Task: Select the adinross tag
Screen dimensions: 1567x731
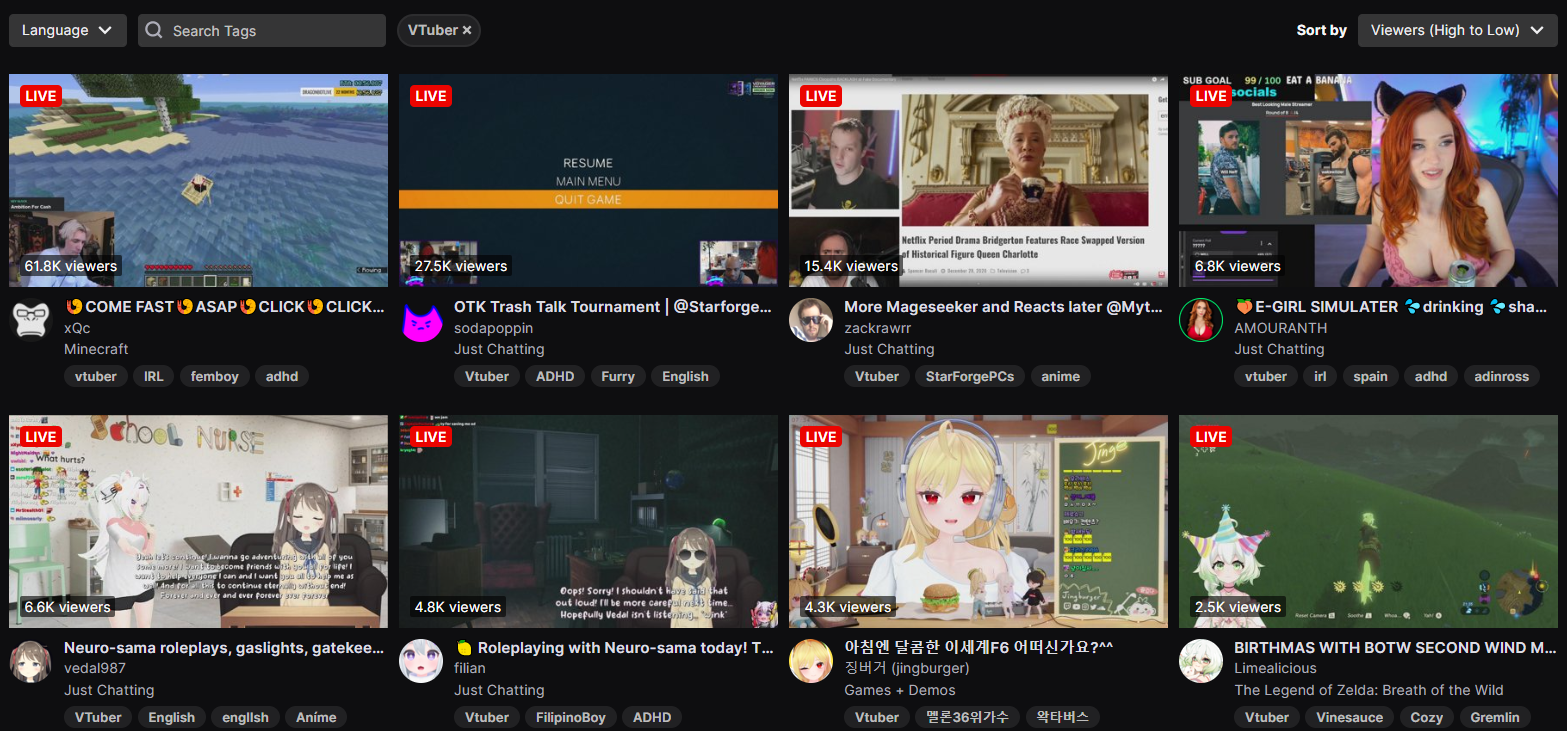Action: pos(1501,377)
